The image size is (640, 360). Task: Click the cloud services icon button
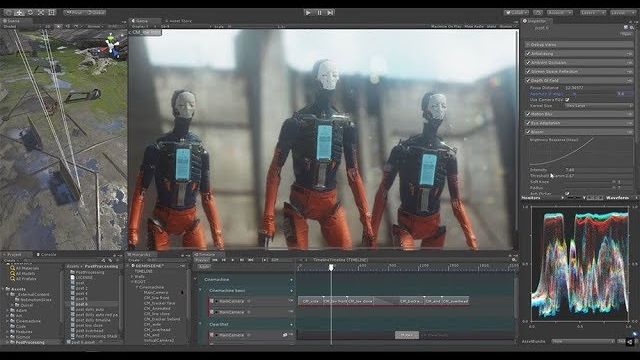[538, 13]
